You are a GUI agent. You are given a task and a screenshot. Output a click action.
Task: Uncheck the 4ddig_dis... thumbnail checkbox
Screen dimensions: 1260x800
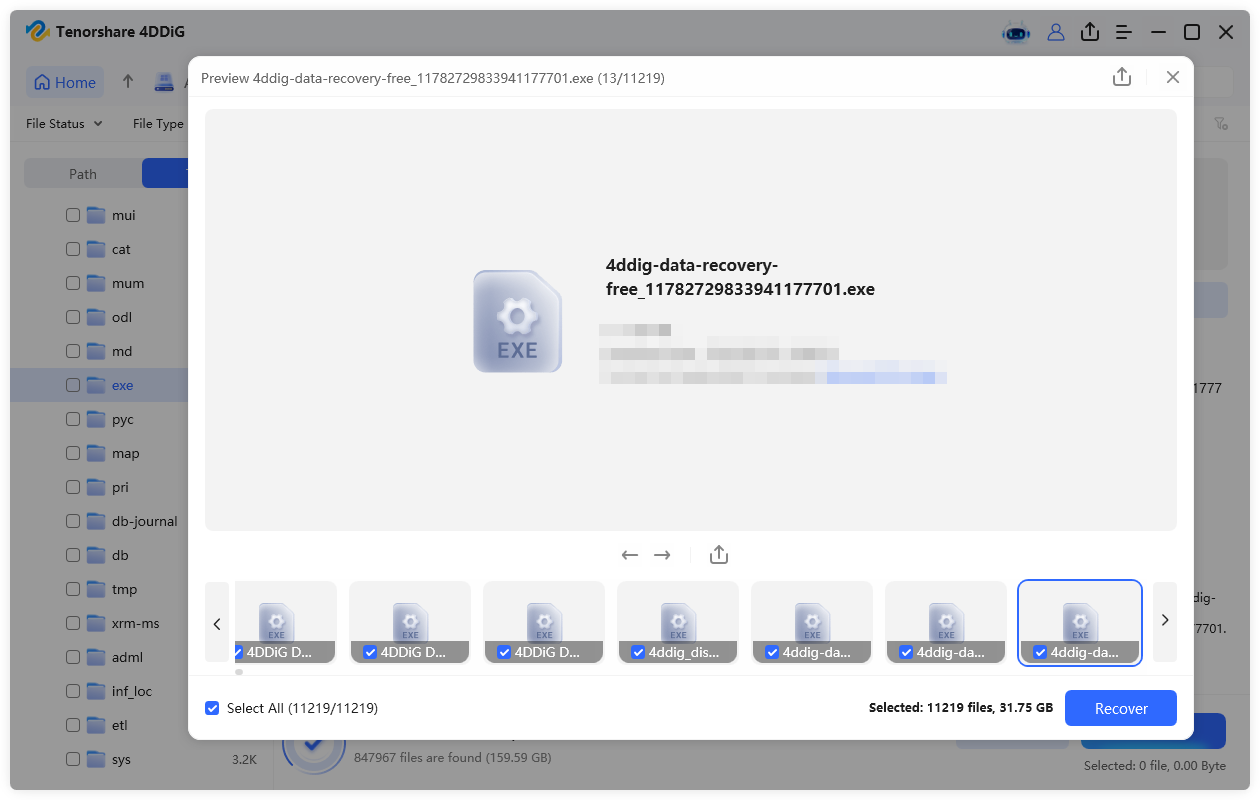[x=638, y=652]
